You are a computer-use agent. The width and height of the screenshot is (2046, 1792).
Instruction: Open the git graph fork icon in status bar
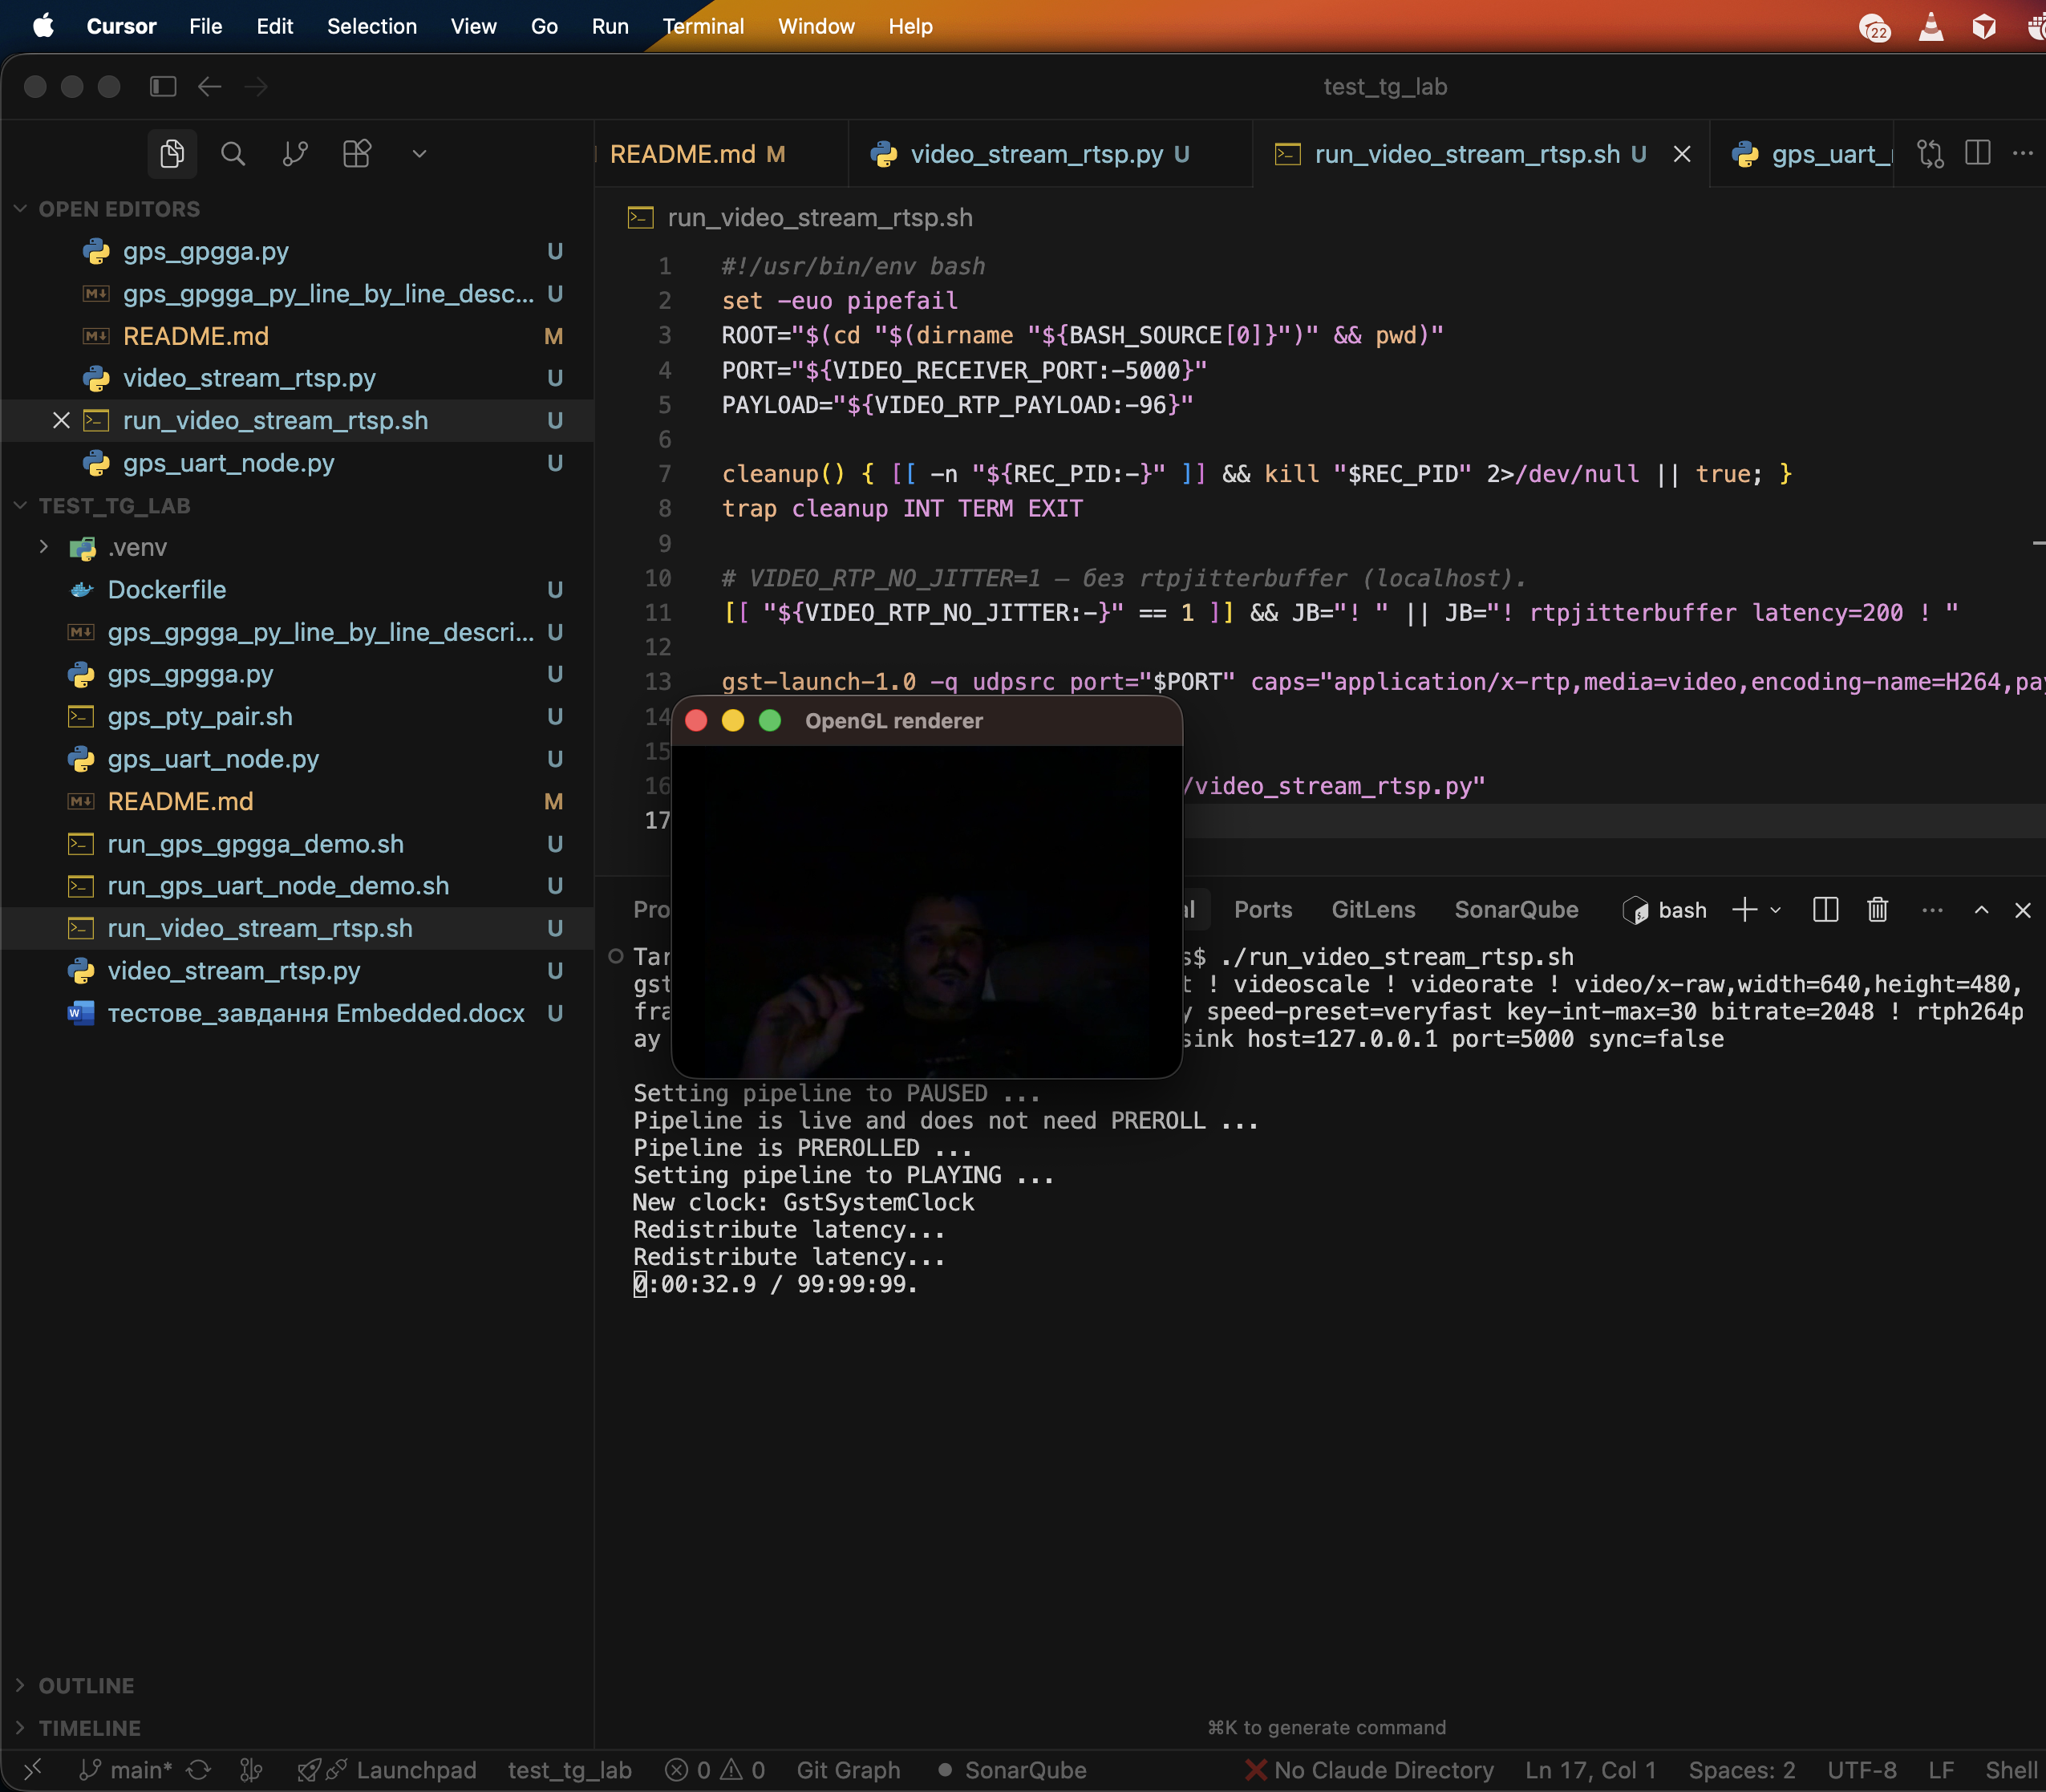tap(251, 1770)
